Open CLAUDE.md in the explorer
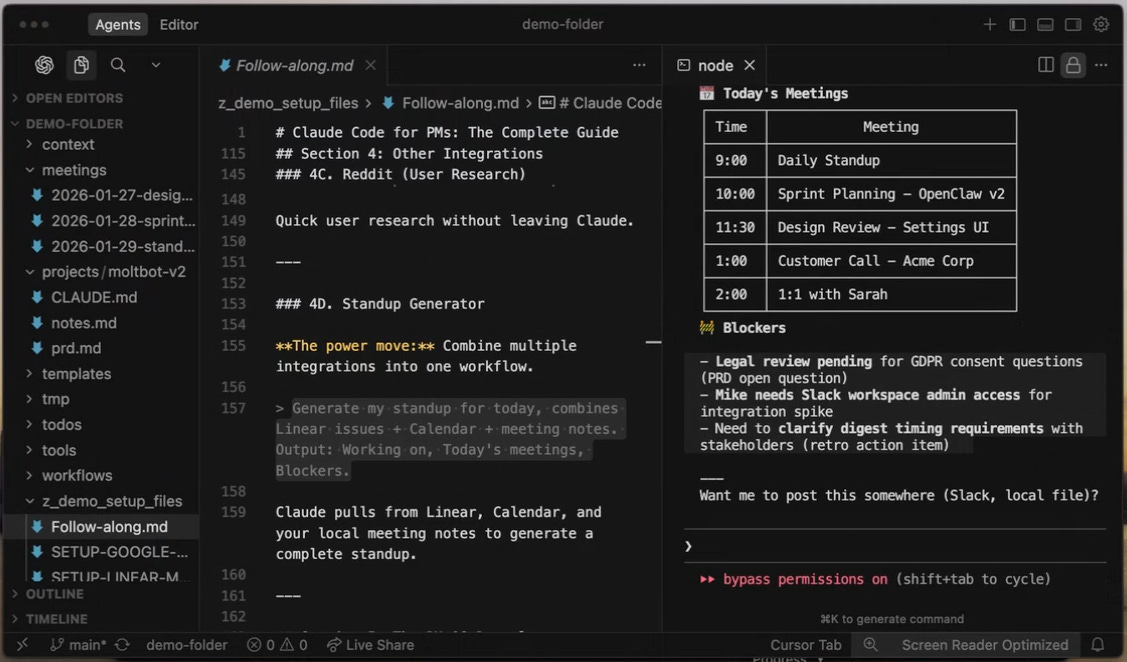The width and height of the screenshot is (1127, 662). [x=93, y=298]
